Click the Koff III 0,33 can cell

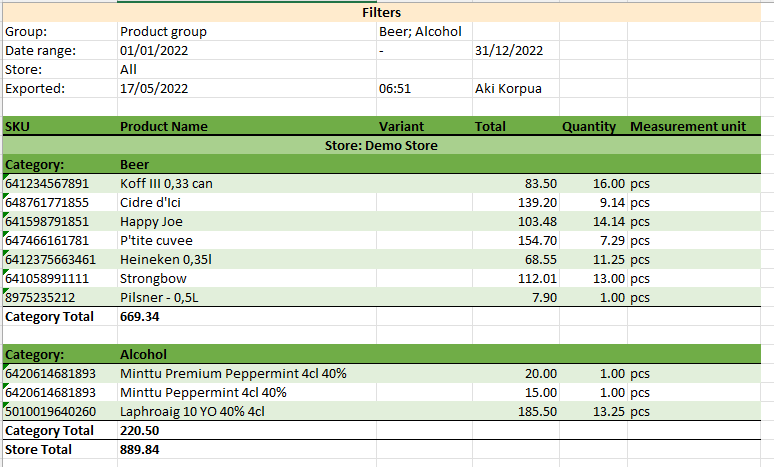click(166, 184)
